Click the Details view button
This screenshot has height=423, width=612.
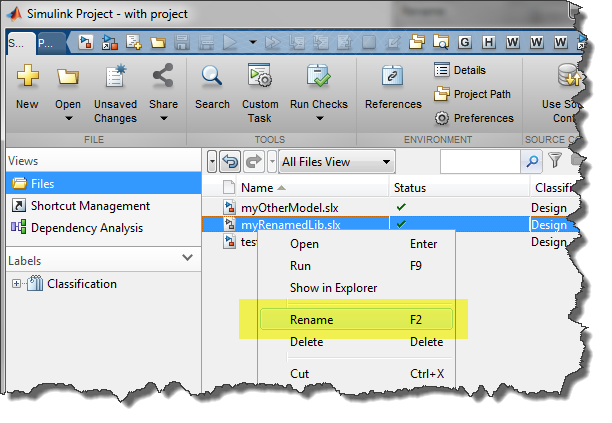(460, 70)
